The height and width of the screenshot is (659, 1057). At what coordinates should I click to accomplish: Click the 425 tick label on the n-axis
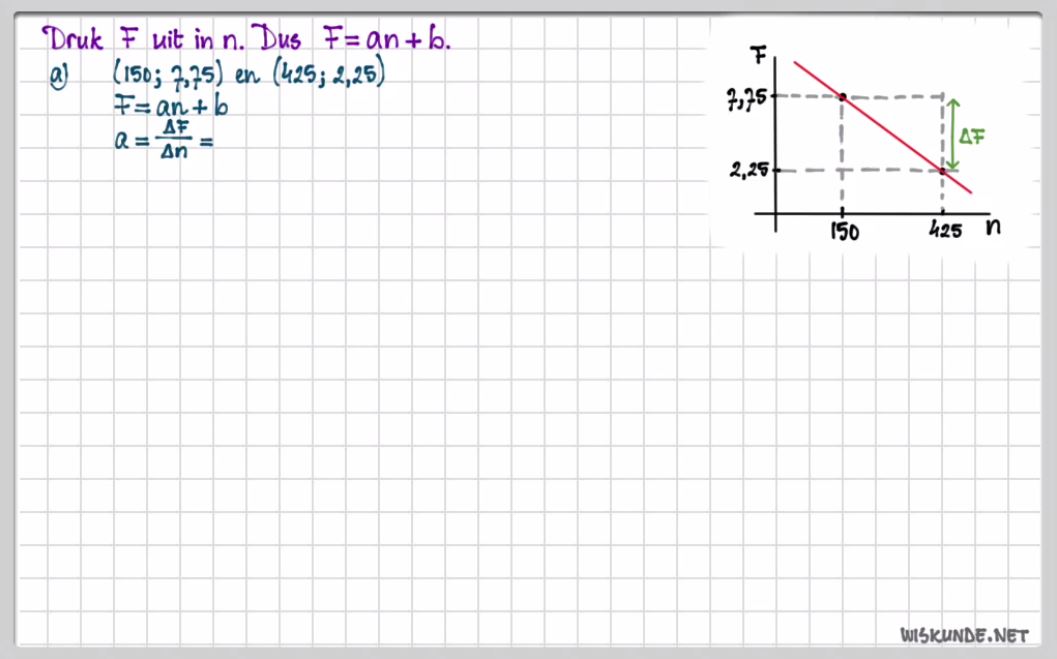[x=944, y=232]
